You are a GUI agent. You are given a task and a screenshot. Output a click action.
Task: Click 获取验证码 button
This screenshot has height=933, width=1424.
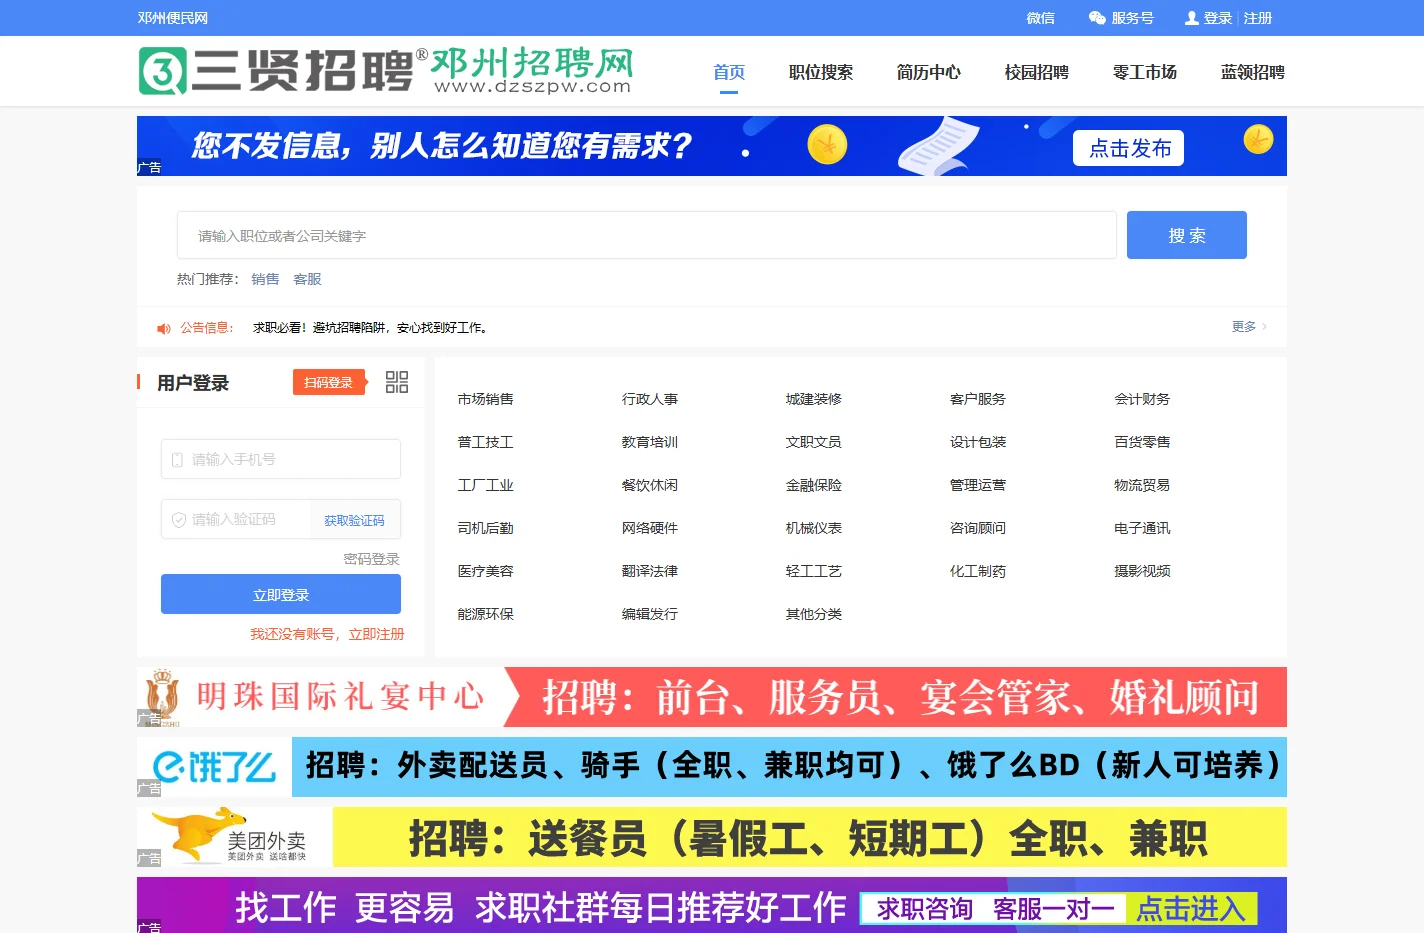tap(354, 520)
